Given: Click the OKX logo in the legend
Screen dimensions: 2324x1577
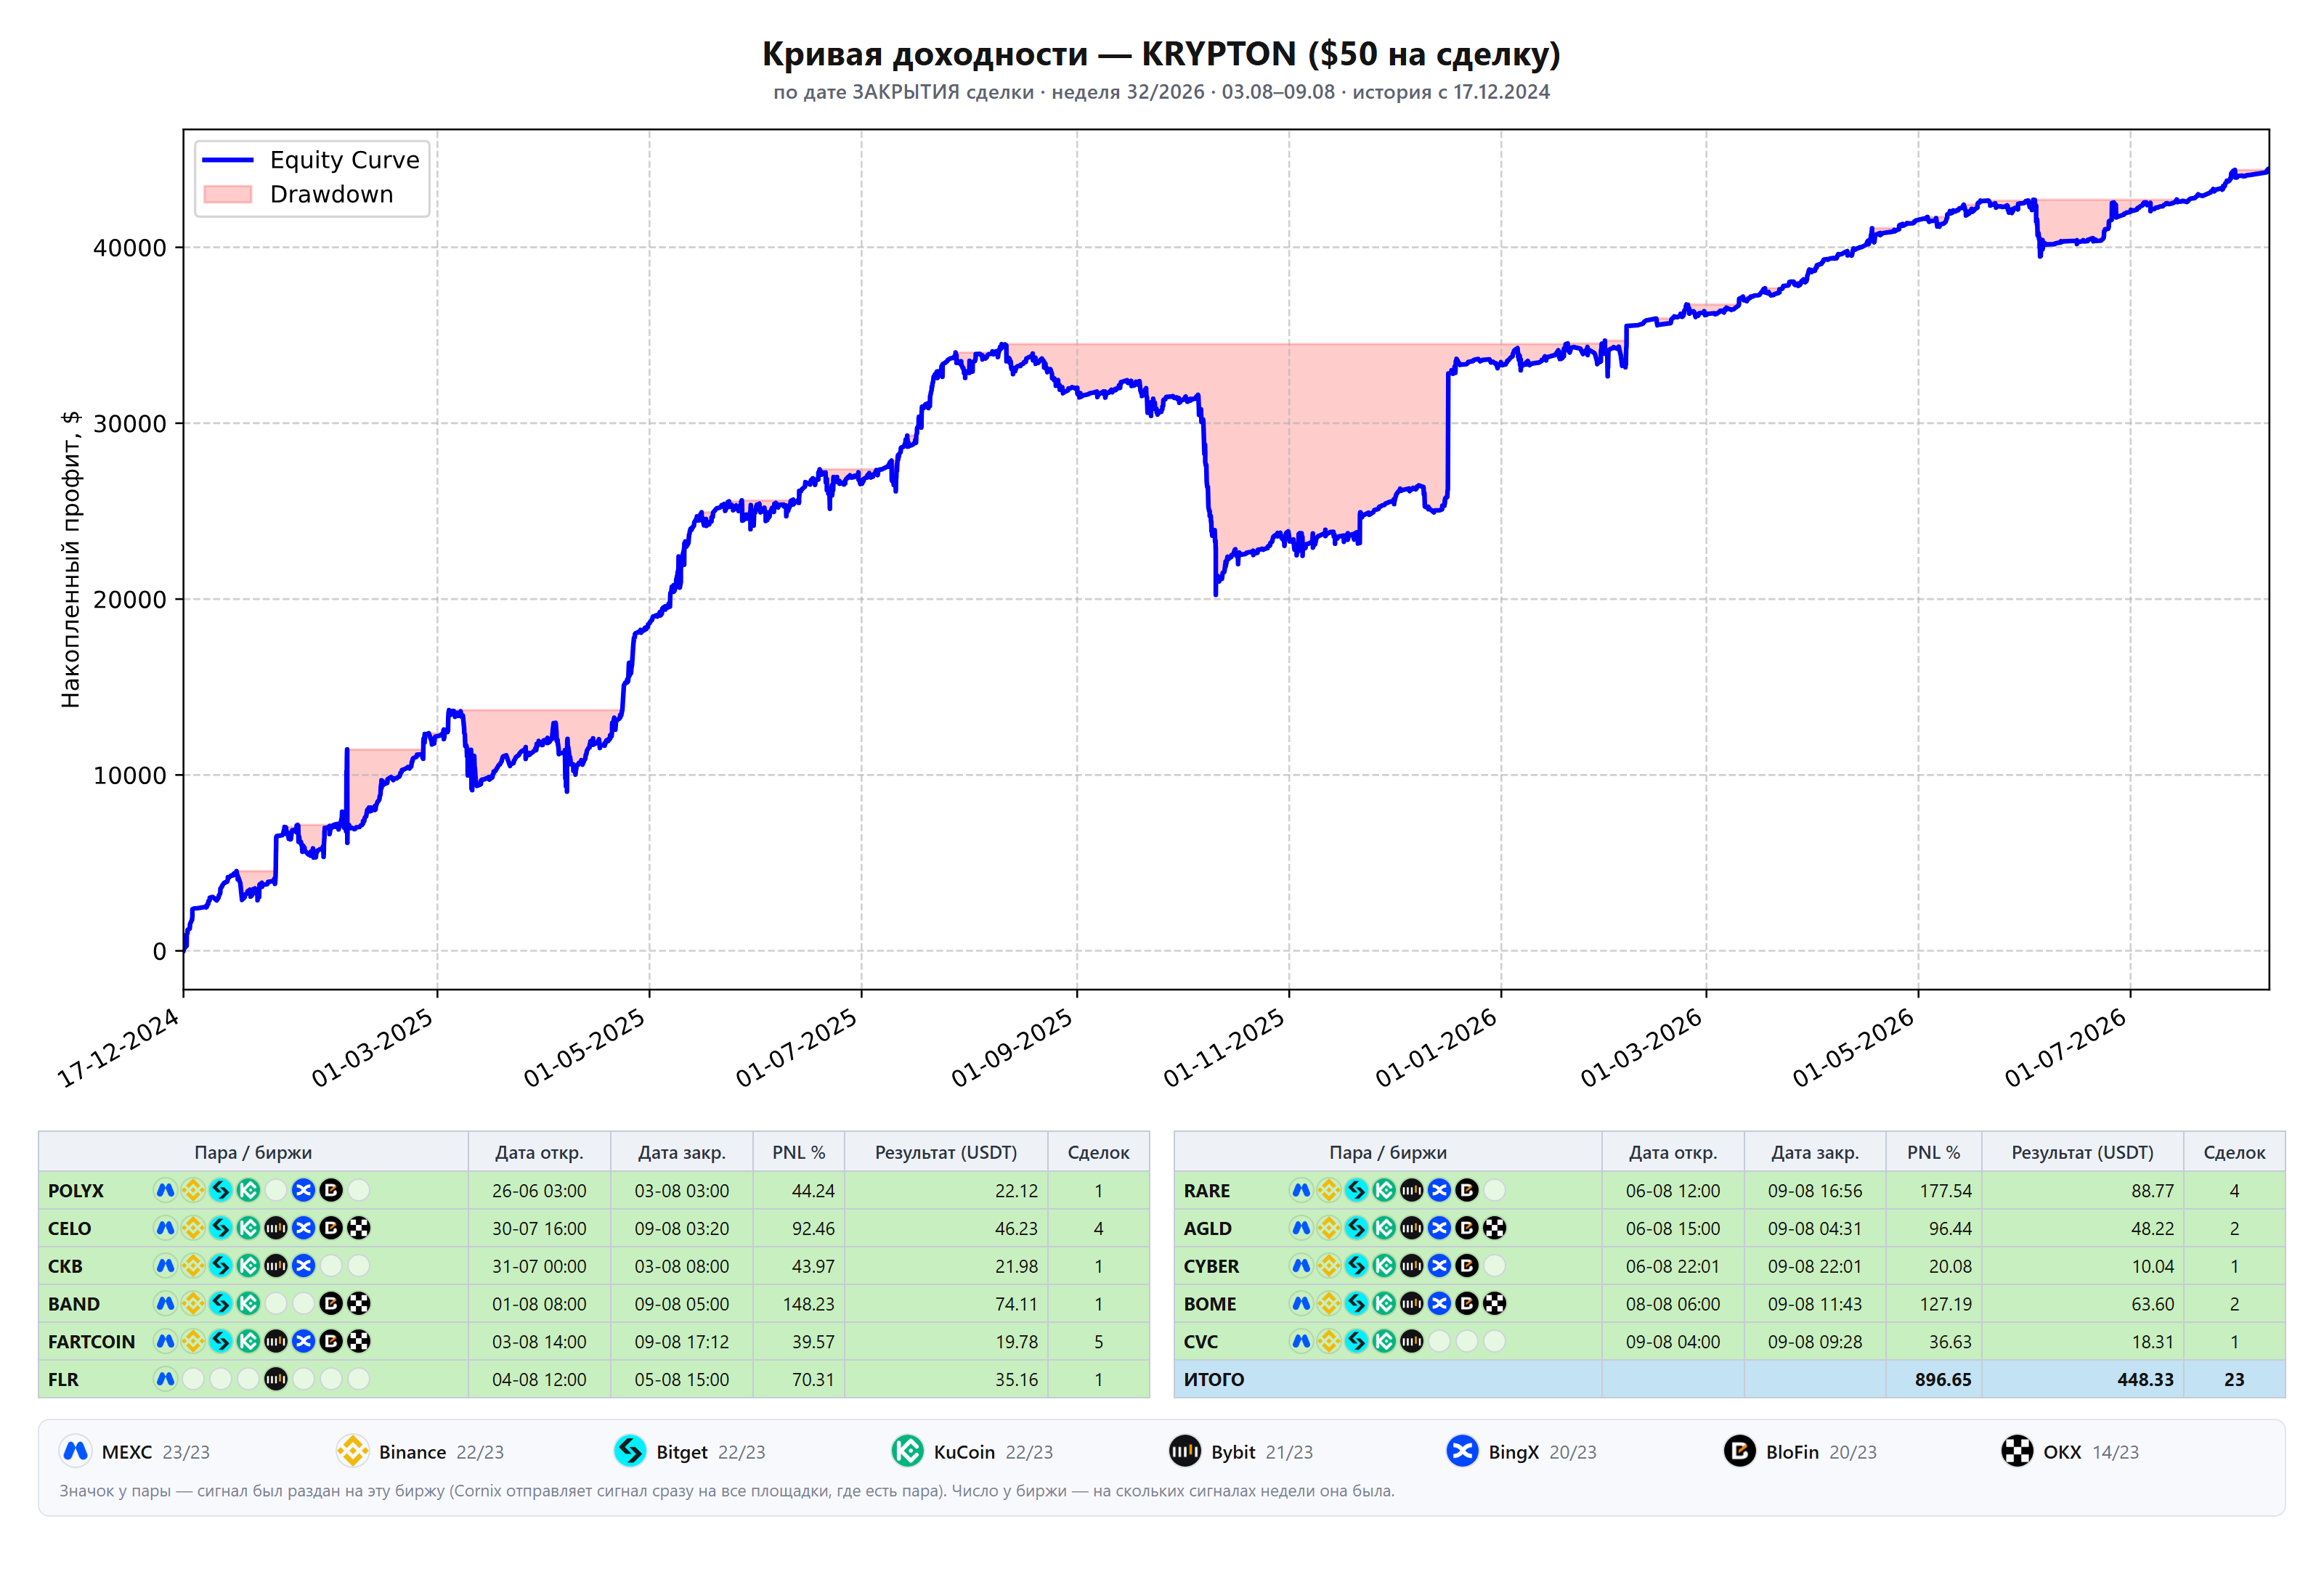Looking at the screenshot, I should (x=2017, y=1451).
